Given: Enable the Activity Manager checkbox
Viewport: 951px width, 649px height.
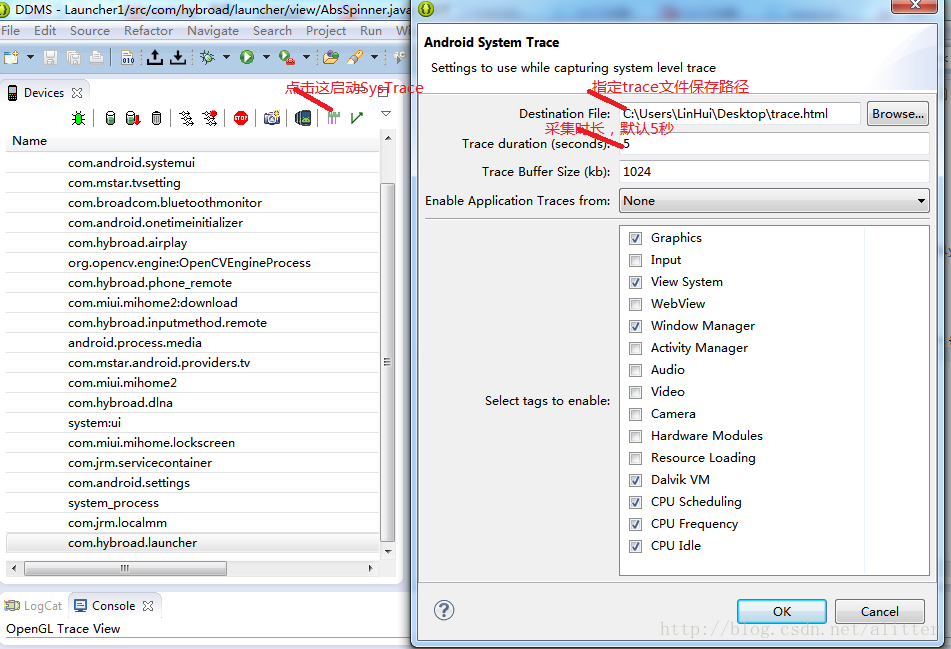Looking at the screenshot, I should coord(635,348).
